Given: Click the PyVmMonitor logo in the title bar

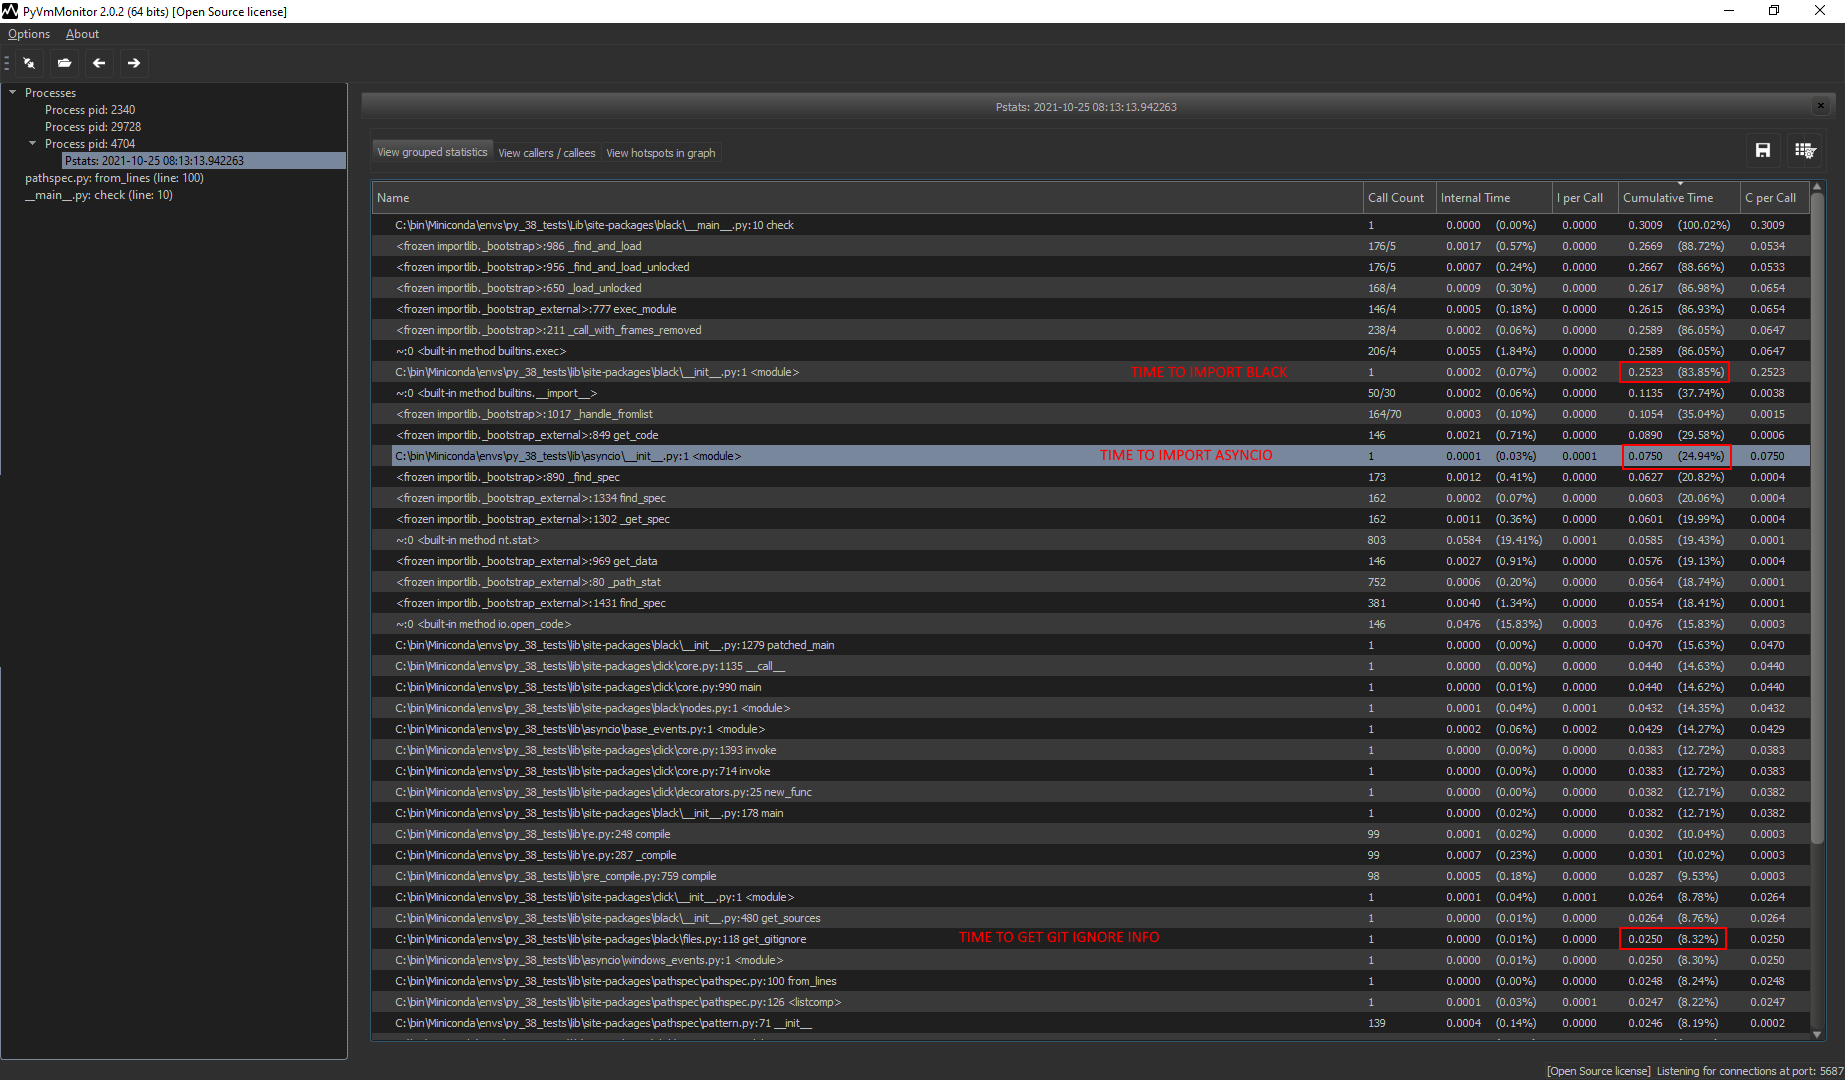Looking at the screenshot, I should 11,11.
